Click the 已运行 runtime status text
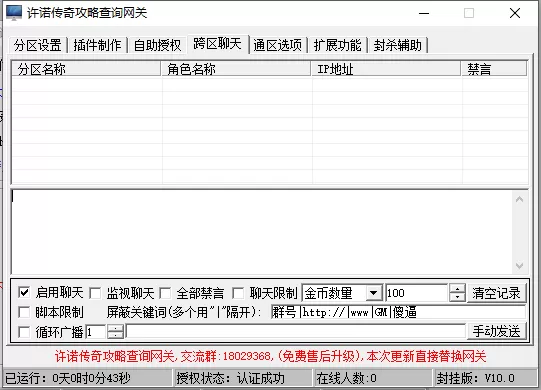 tap(68, 378)
